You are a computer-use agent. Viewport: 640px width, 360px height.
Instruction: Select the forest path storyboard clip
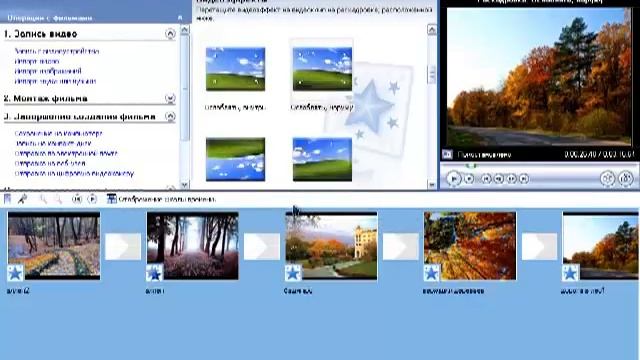tap(54, 245)
